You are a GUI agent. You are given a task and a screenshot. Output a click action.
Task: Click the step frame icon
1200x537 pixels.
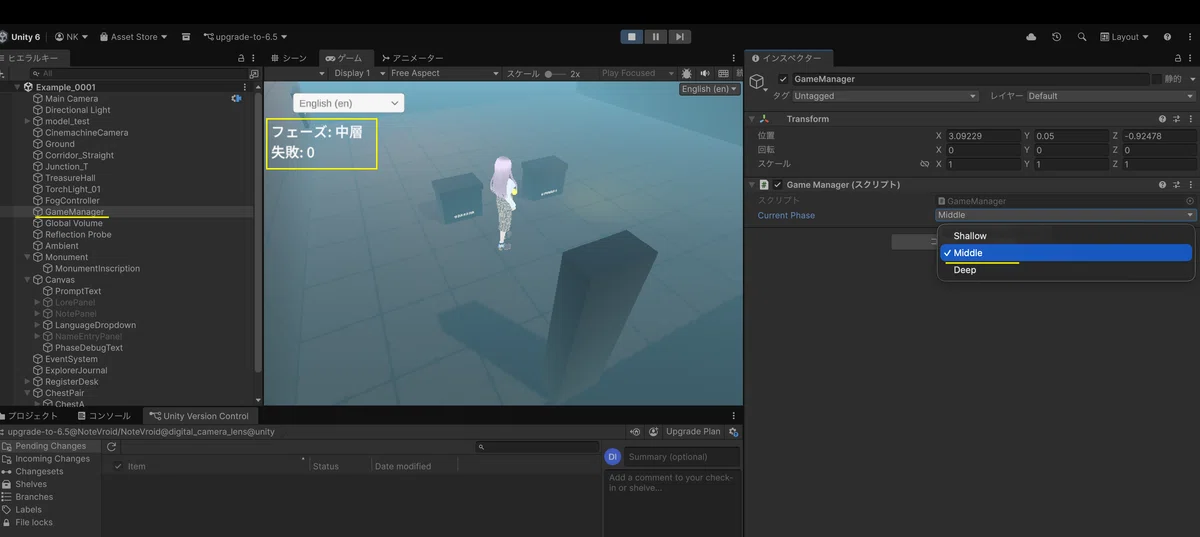pyautogui.click(x=679, y=37)
